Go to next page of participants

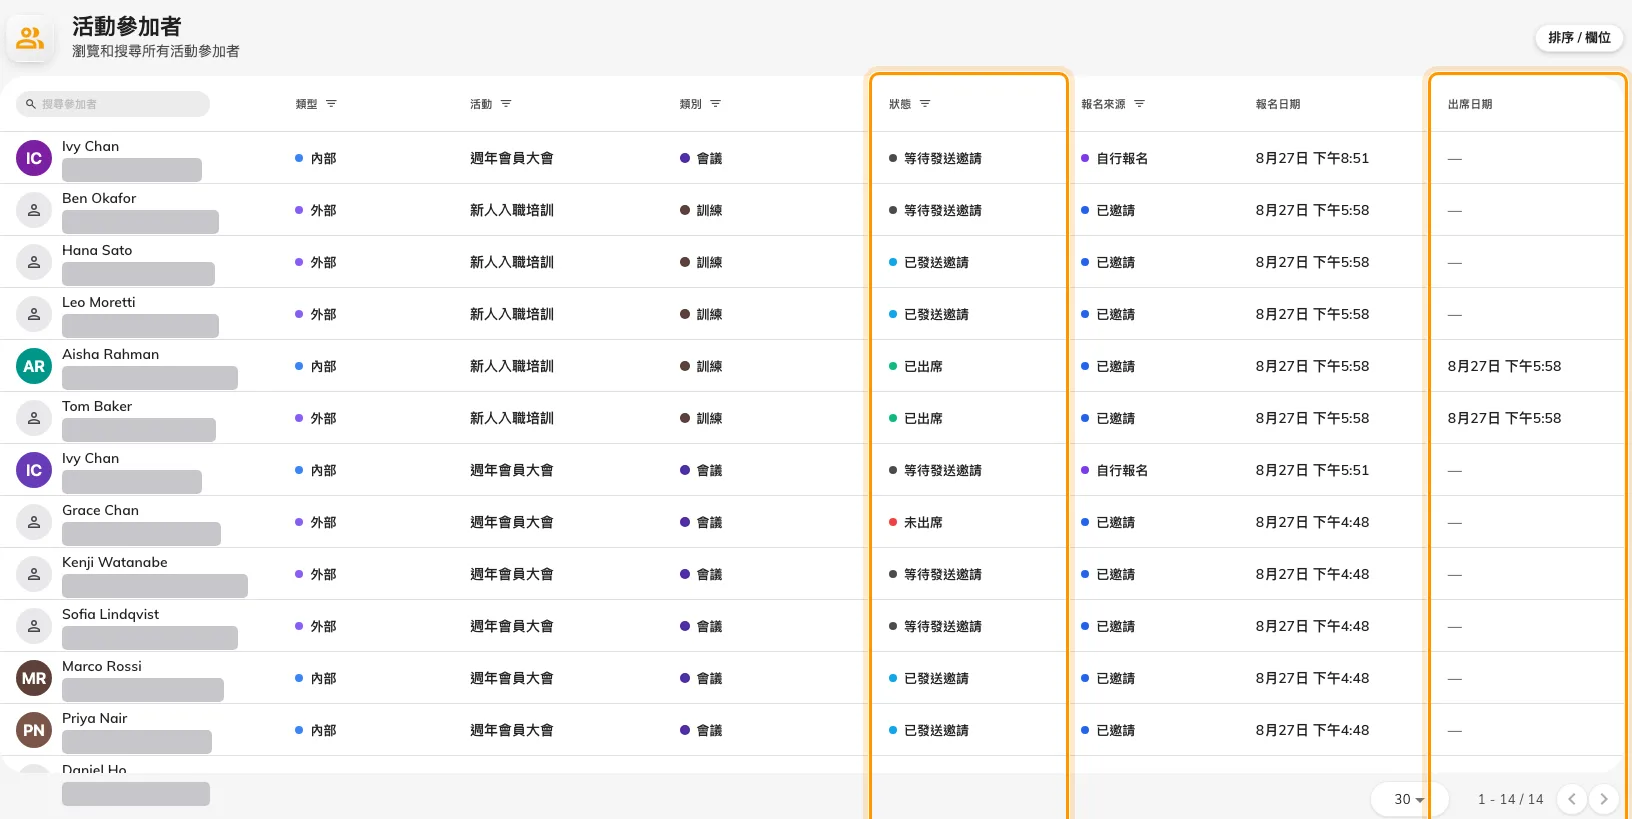(1604, 799)
